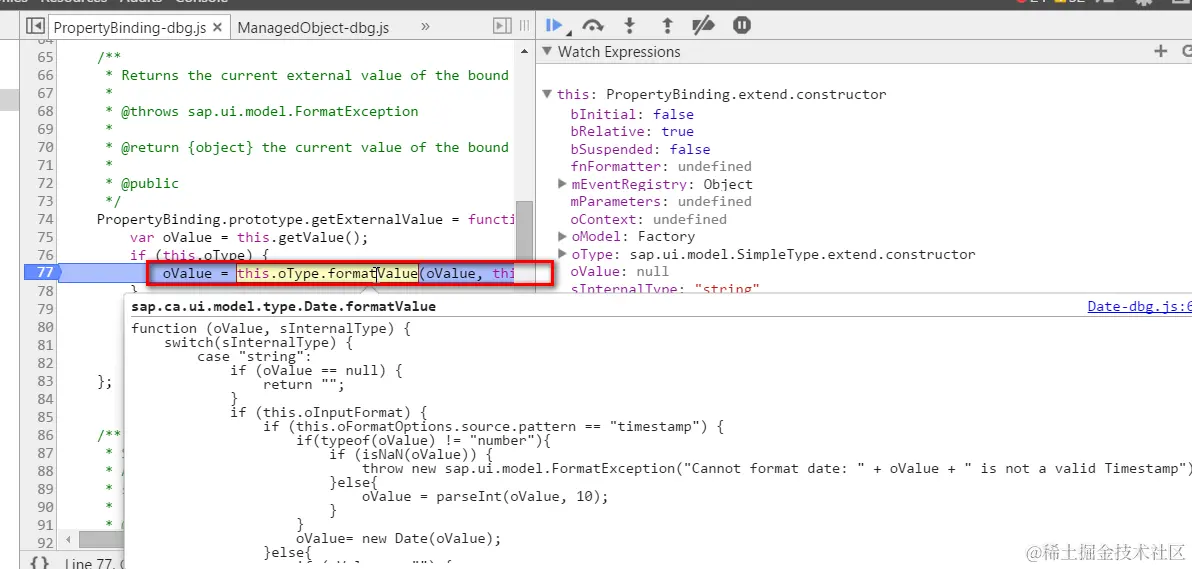Switch to the PropertyBinding-dbg.js tab
1192x569 pixels.
pos(130,27)
